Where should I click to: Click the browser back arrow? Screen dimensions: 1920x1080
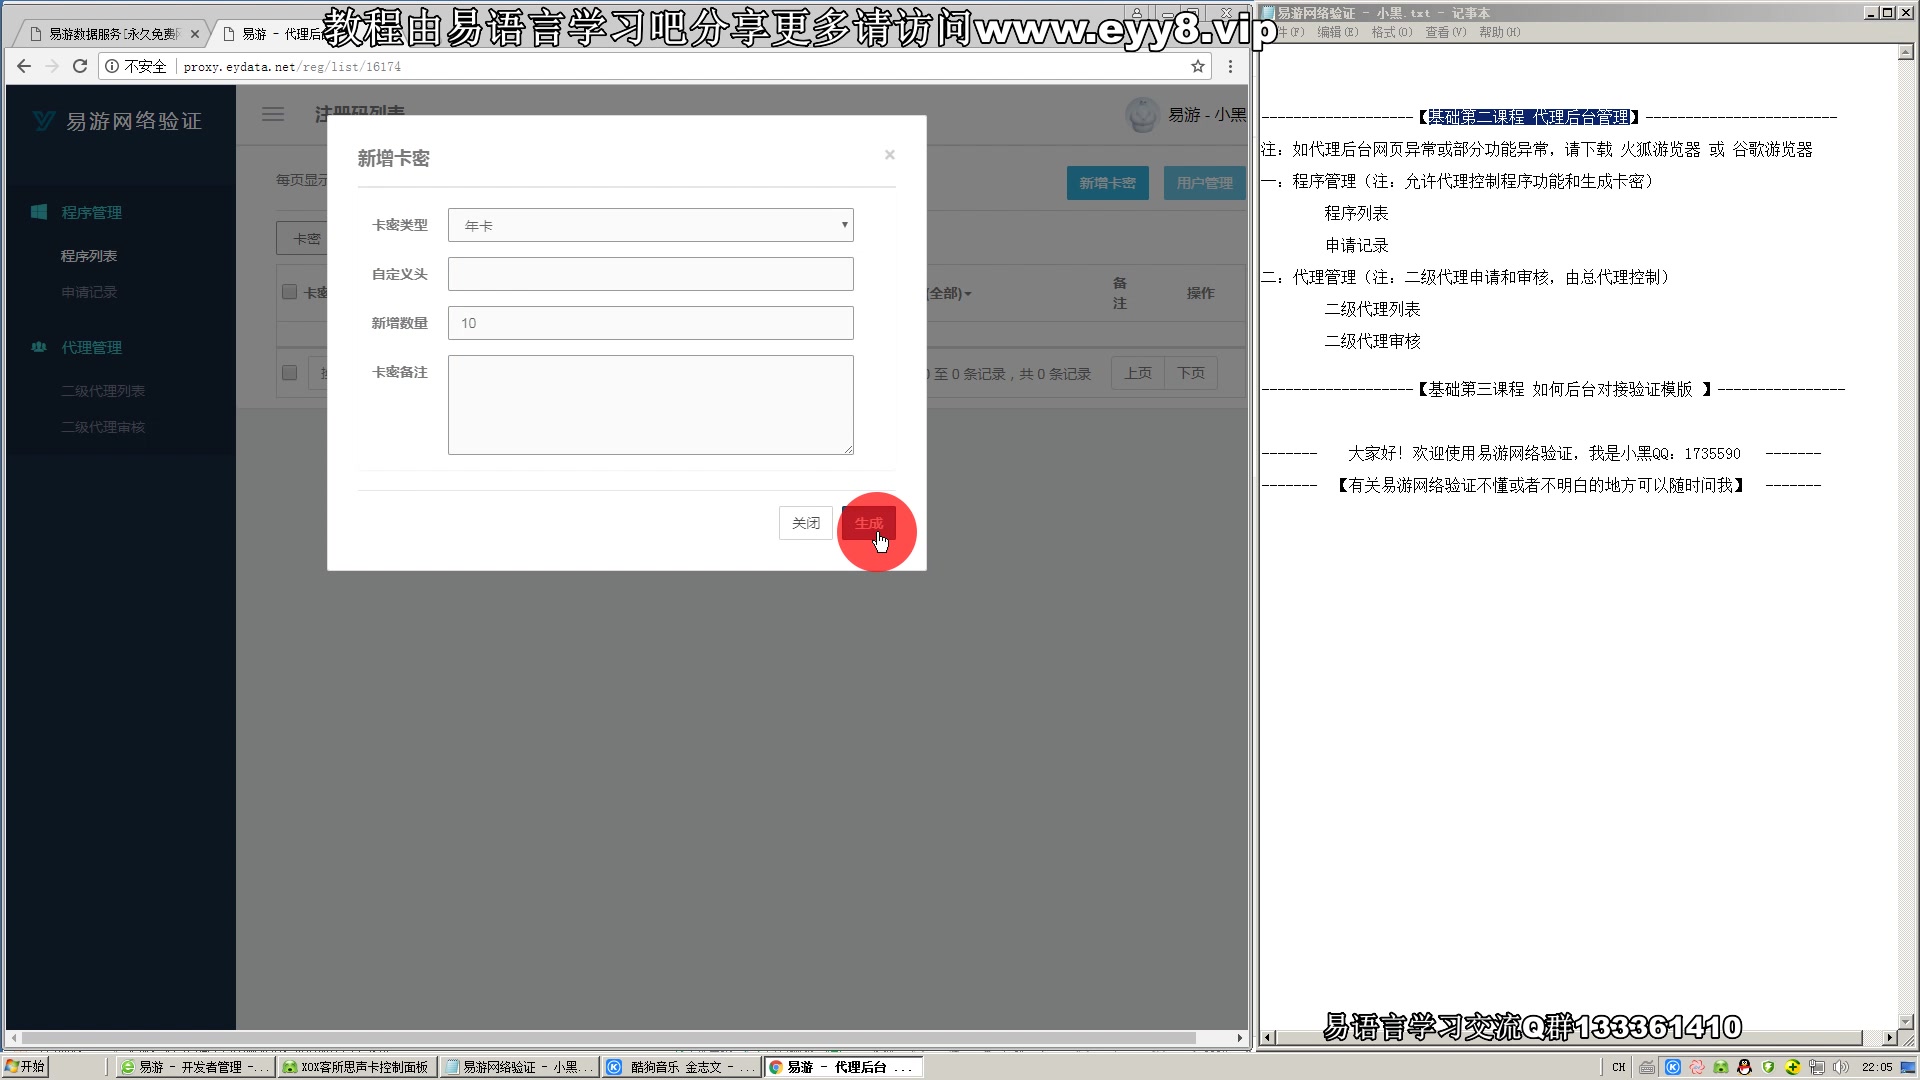tap(24, 66)
